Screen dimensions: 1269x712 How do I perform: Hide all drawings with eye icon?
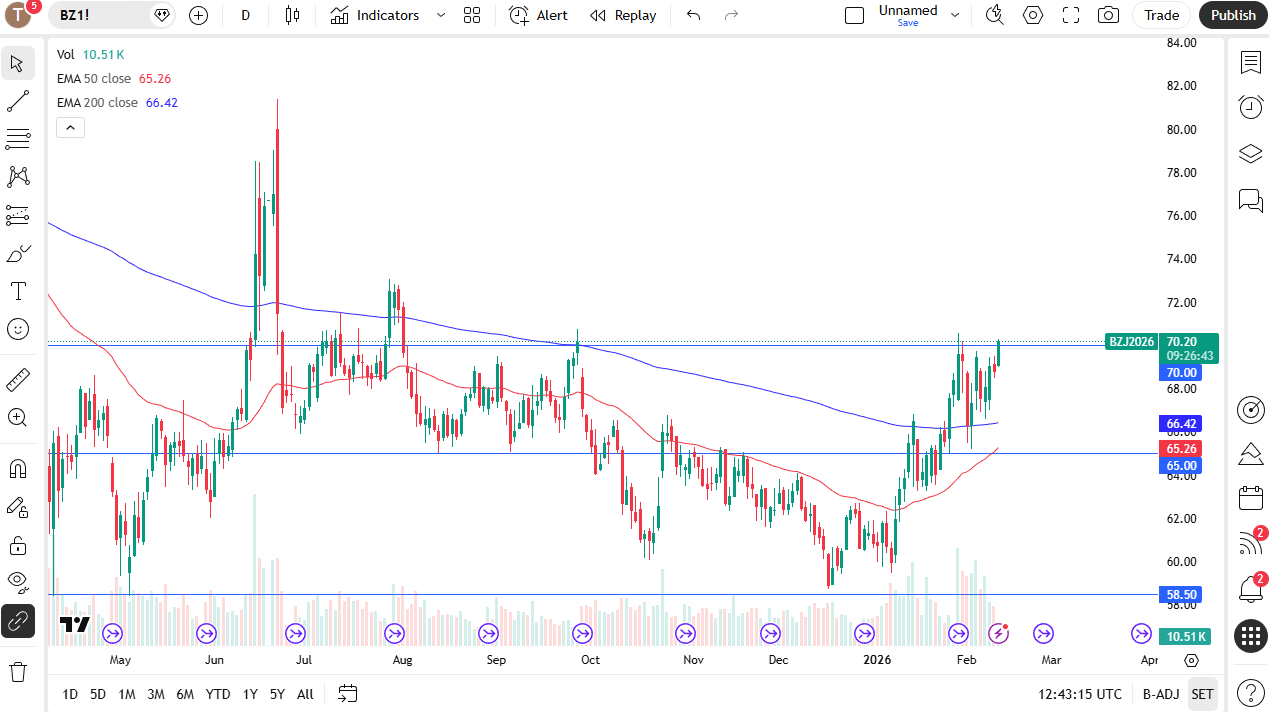[x=18, y=580]
